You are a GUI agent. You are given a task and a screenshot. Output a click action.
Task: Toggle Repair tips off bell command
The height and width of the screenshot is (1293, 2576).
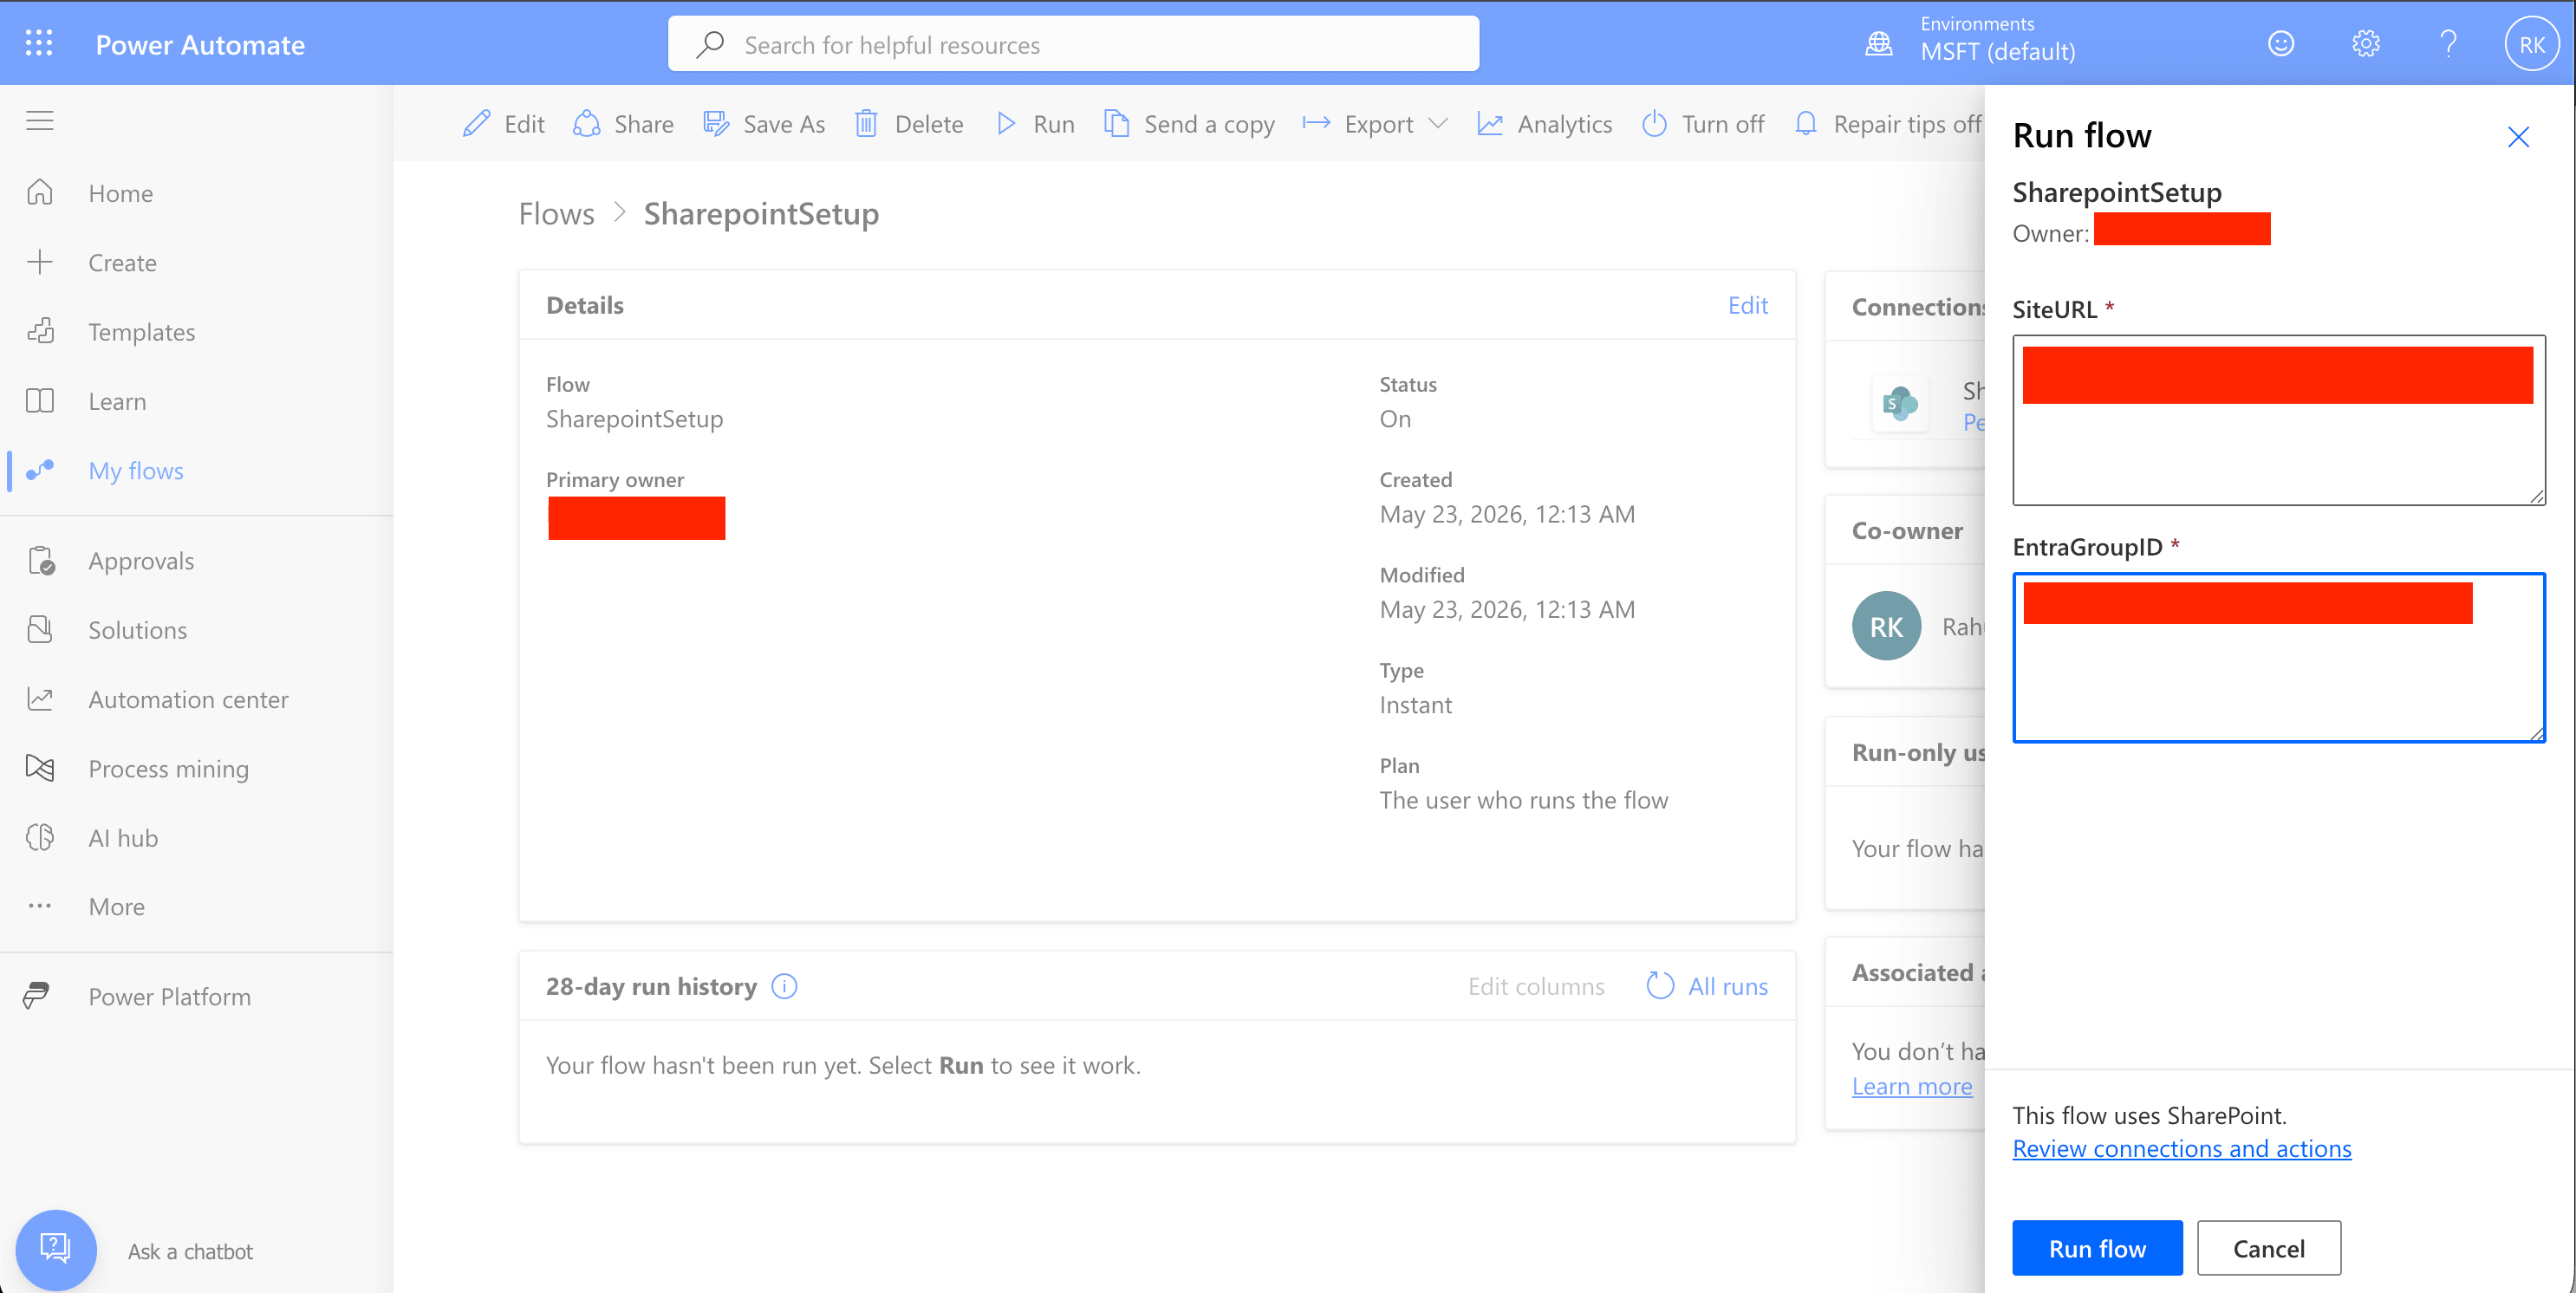coord(1888,124)
